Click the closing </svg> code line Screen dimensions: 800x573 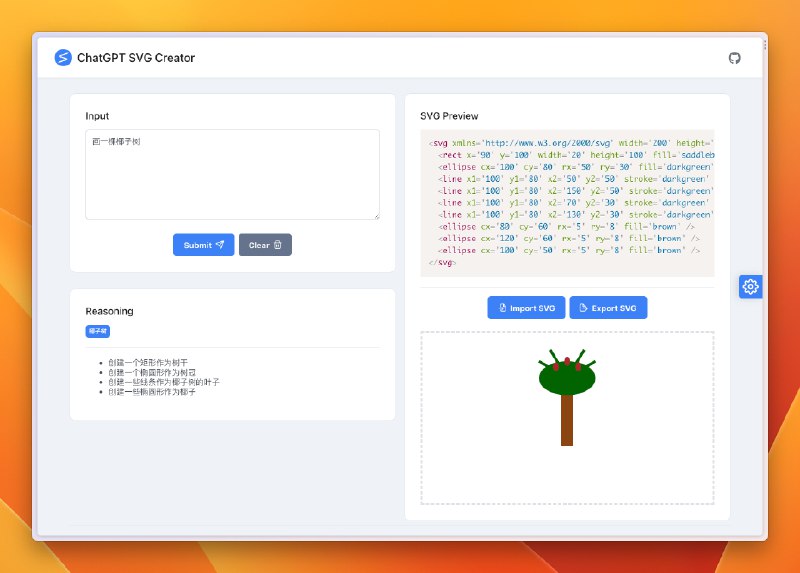(x=442, y=262)
